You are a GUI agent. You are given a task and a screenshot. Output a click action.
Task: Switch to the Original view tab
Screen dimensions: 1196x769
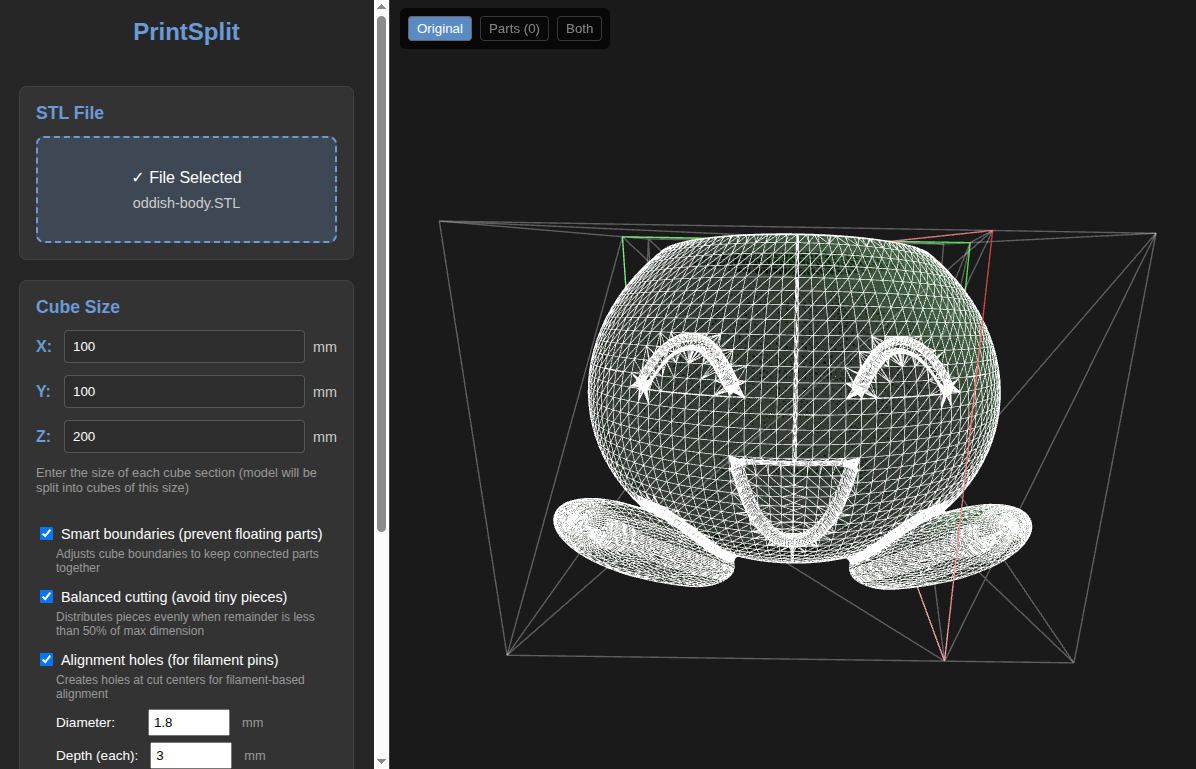(440, 29)
